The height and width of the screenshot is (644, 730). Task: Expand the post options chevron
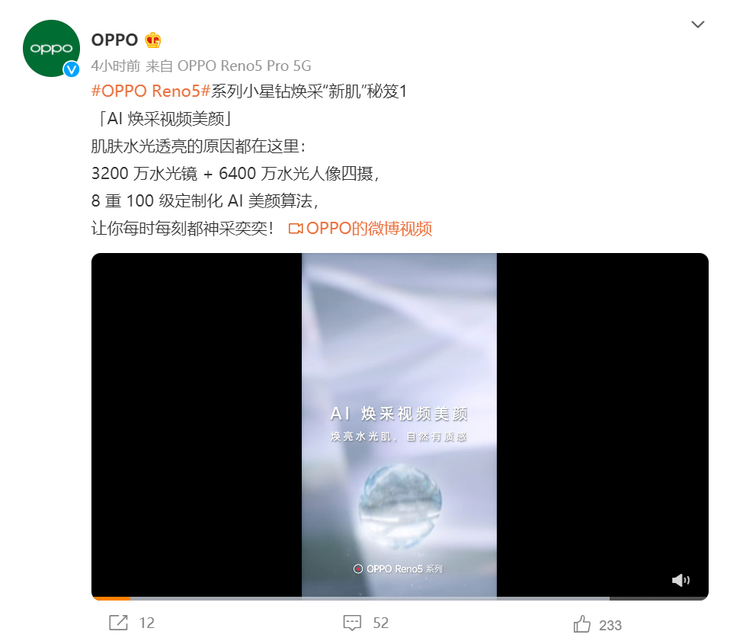pyautogui.click(x=697, y=24)
